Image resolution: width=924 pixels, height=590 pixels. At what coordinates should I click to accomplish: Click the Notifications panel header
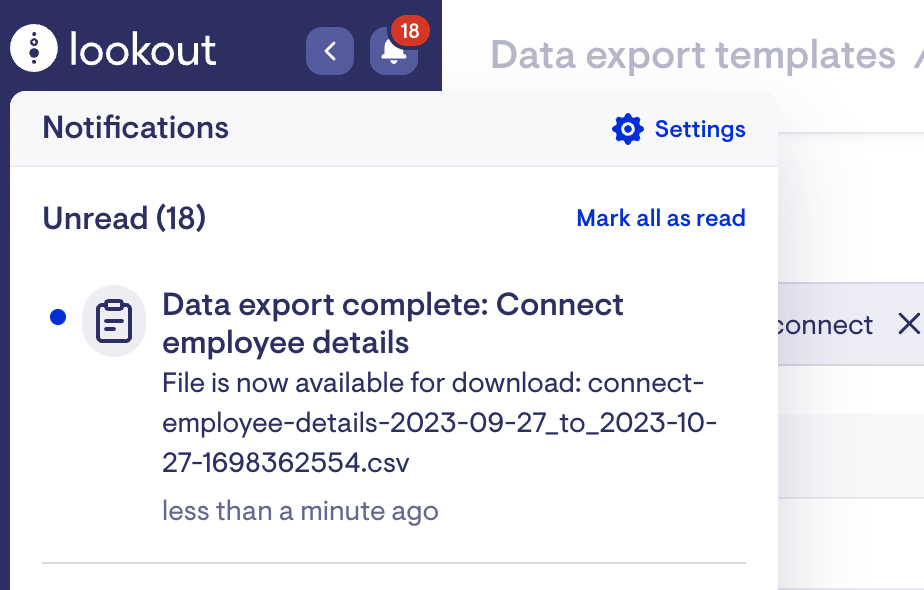136,128
